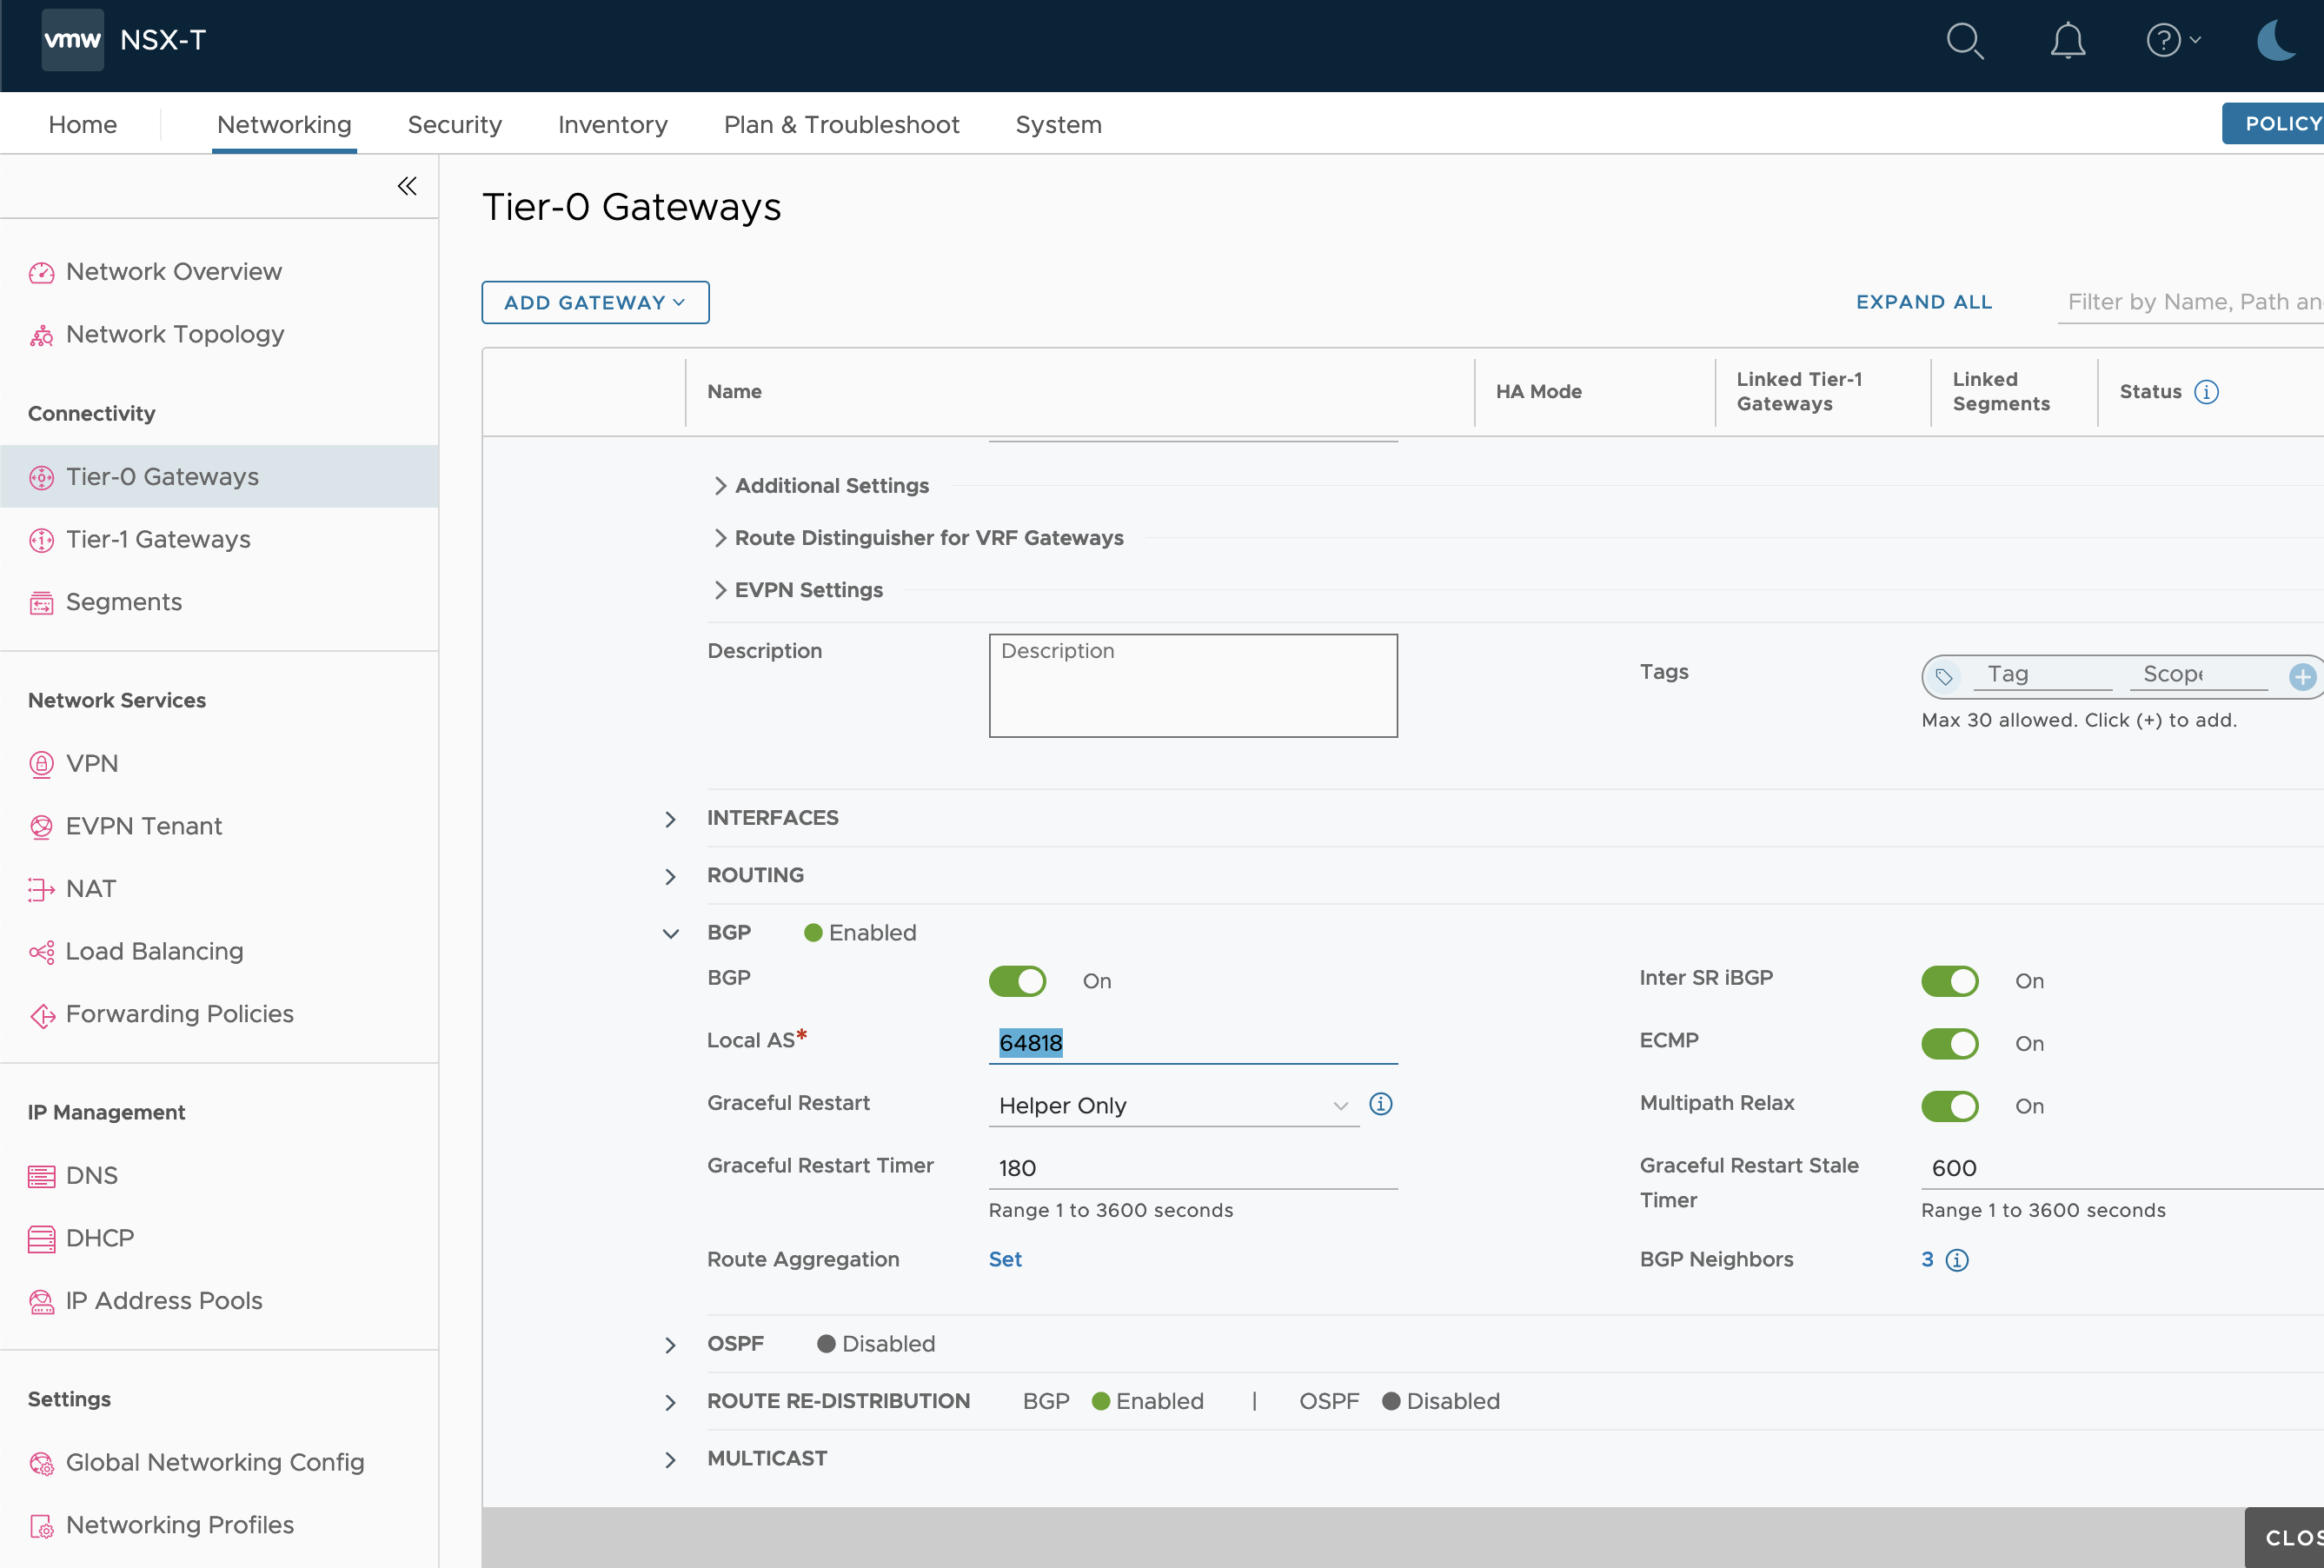Click the VPN lock icon
The height and width of the screenshot is (1568, 2324).
tap(41, 765)
